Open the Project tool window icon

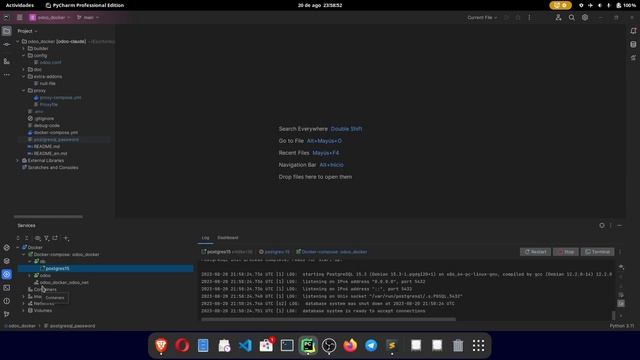[7, 31]
